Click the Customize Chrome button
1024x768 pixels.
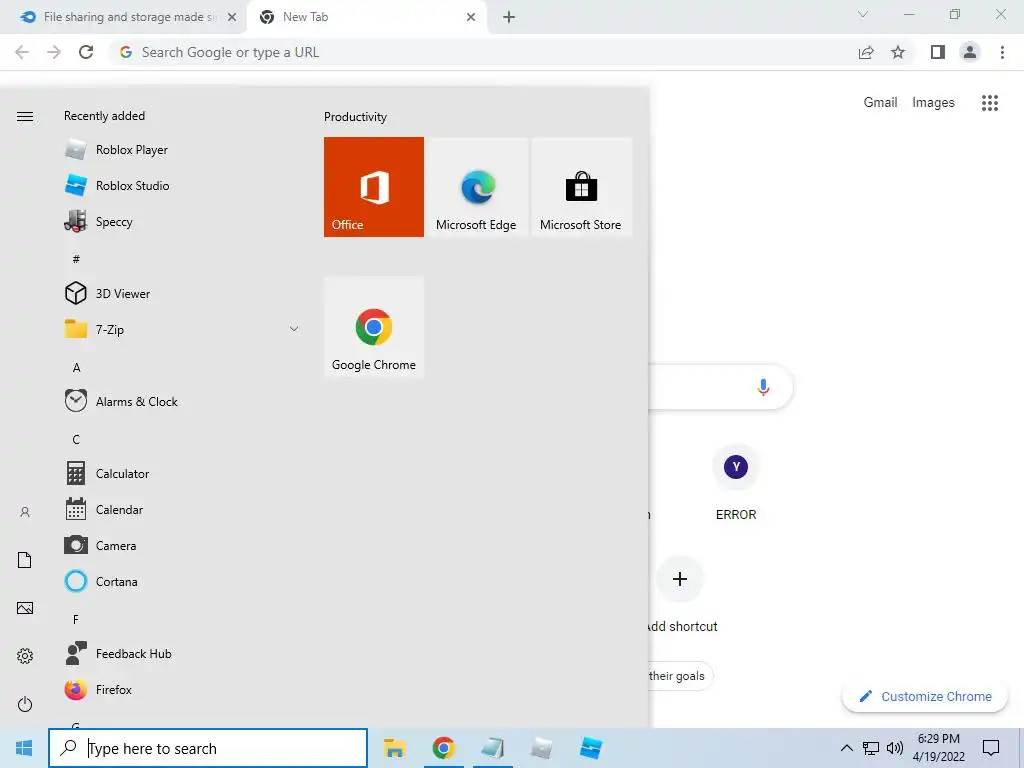[925, 696]
